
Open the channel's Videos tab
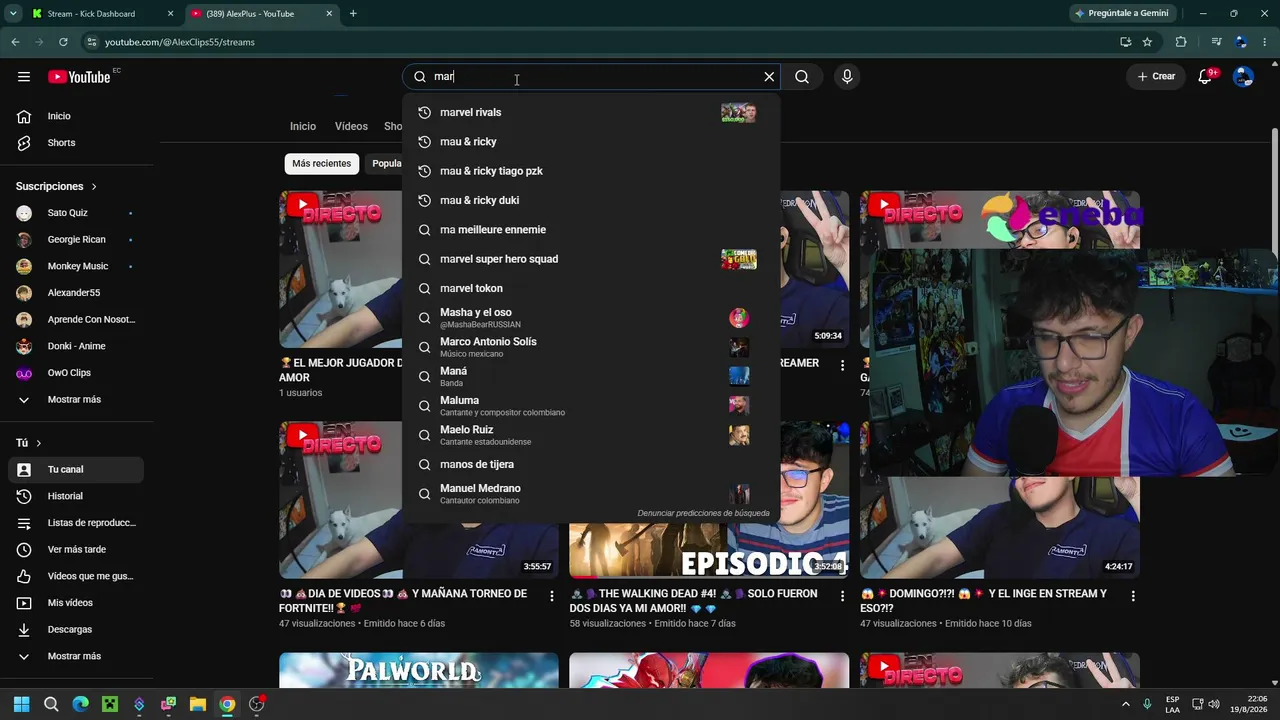tap(351, 127)
